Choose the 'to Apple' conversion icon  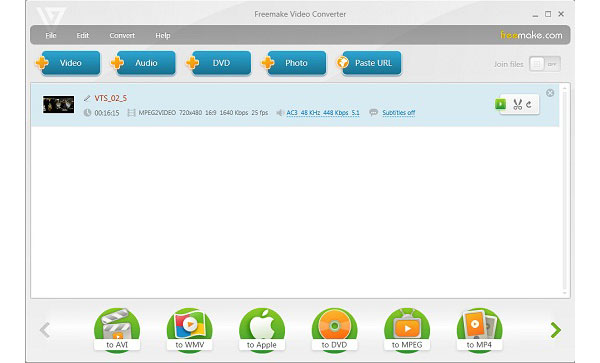coord(262,330)
